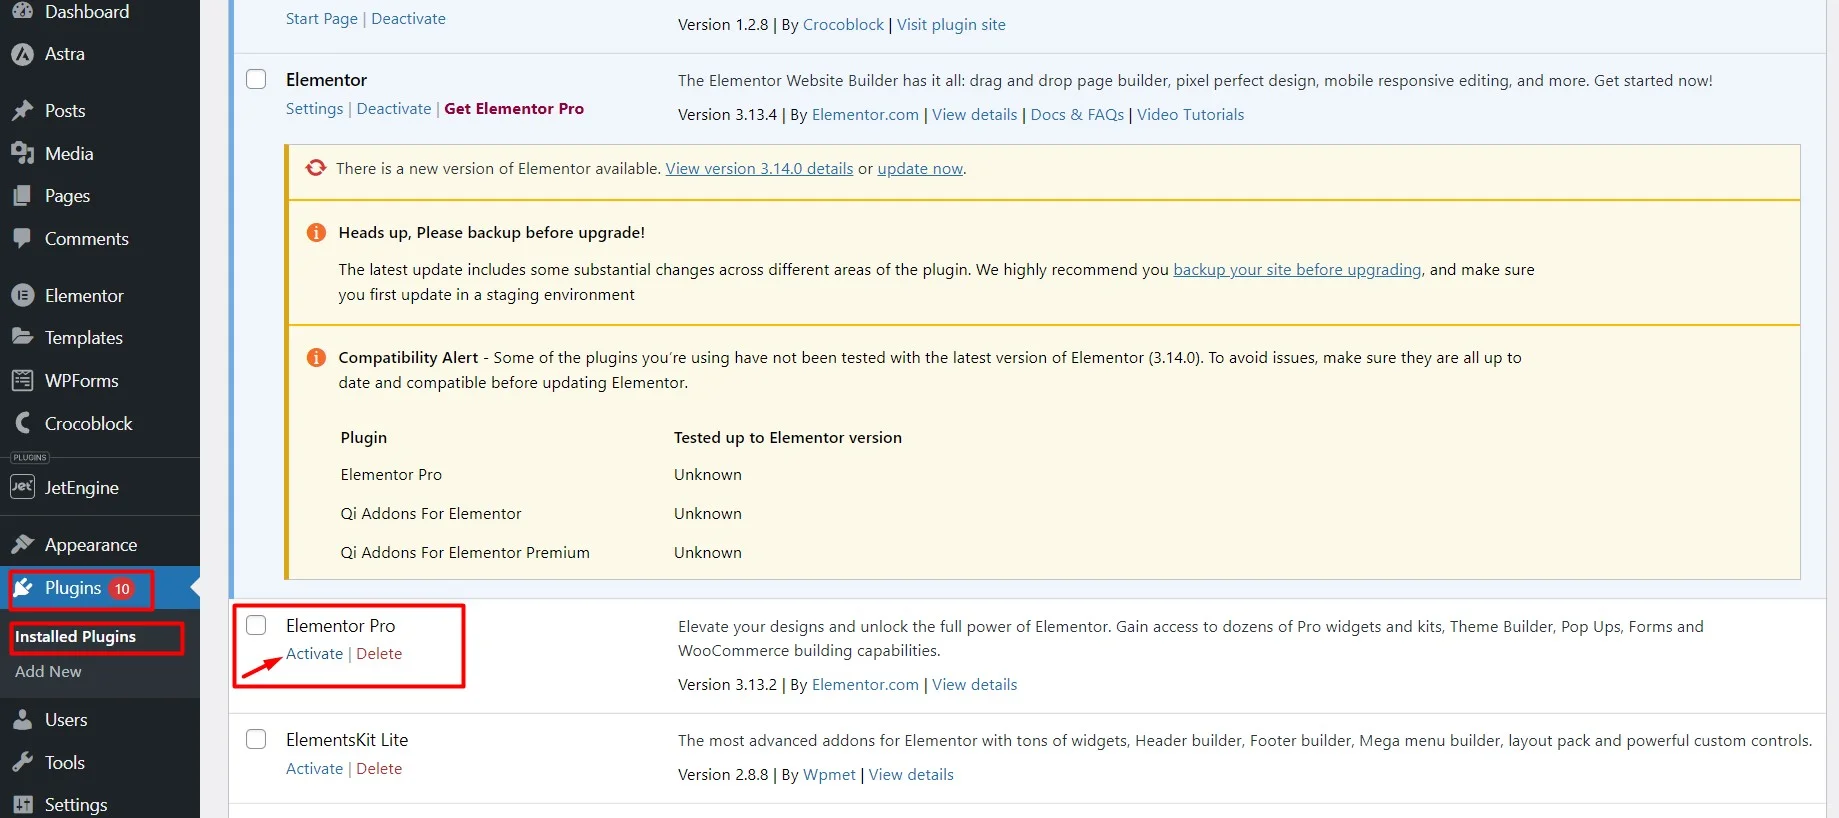
Task: Click the Elementor update refresh icon
Action: point(316,168)
